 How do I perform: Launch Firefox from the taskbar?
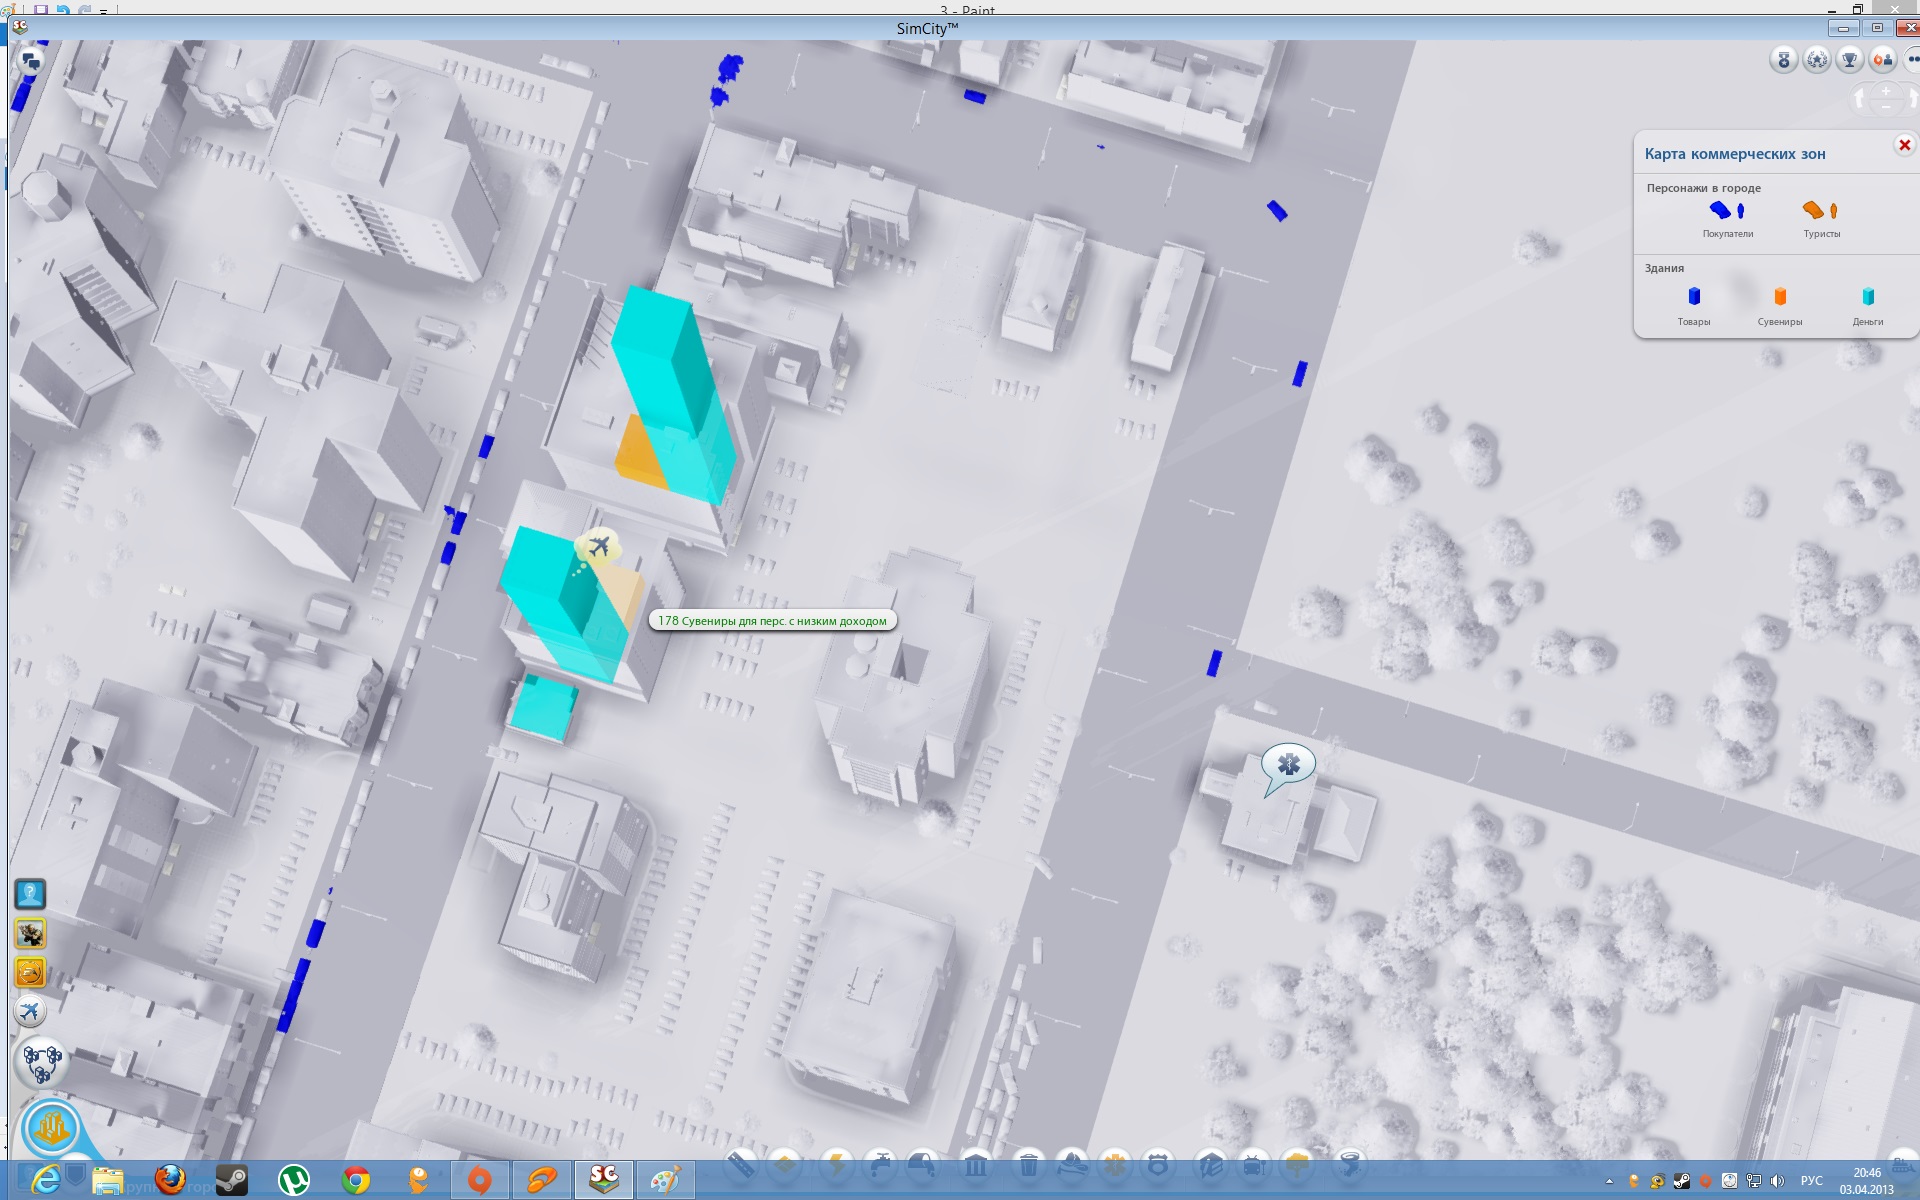170,1181
